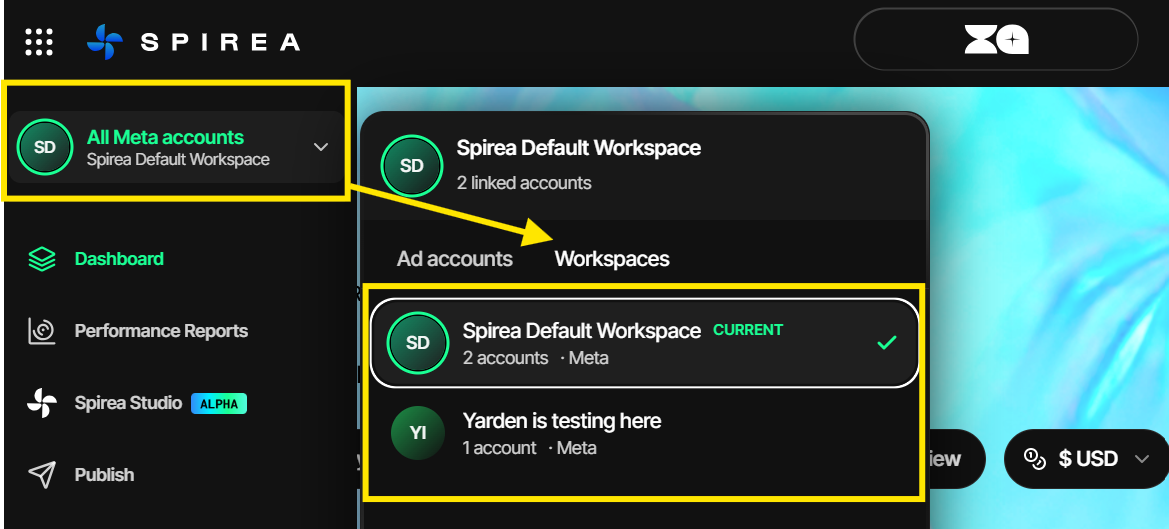The width and height of the screenshot is (1169, 529).
Task: Open the $ USD currency dropdown
Action: 1086,459
